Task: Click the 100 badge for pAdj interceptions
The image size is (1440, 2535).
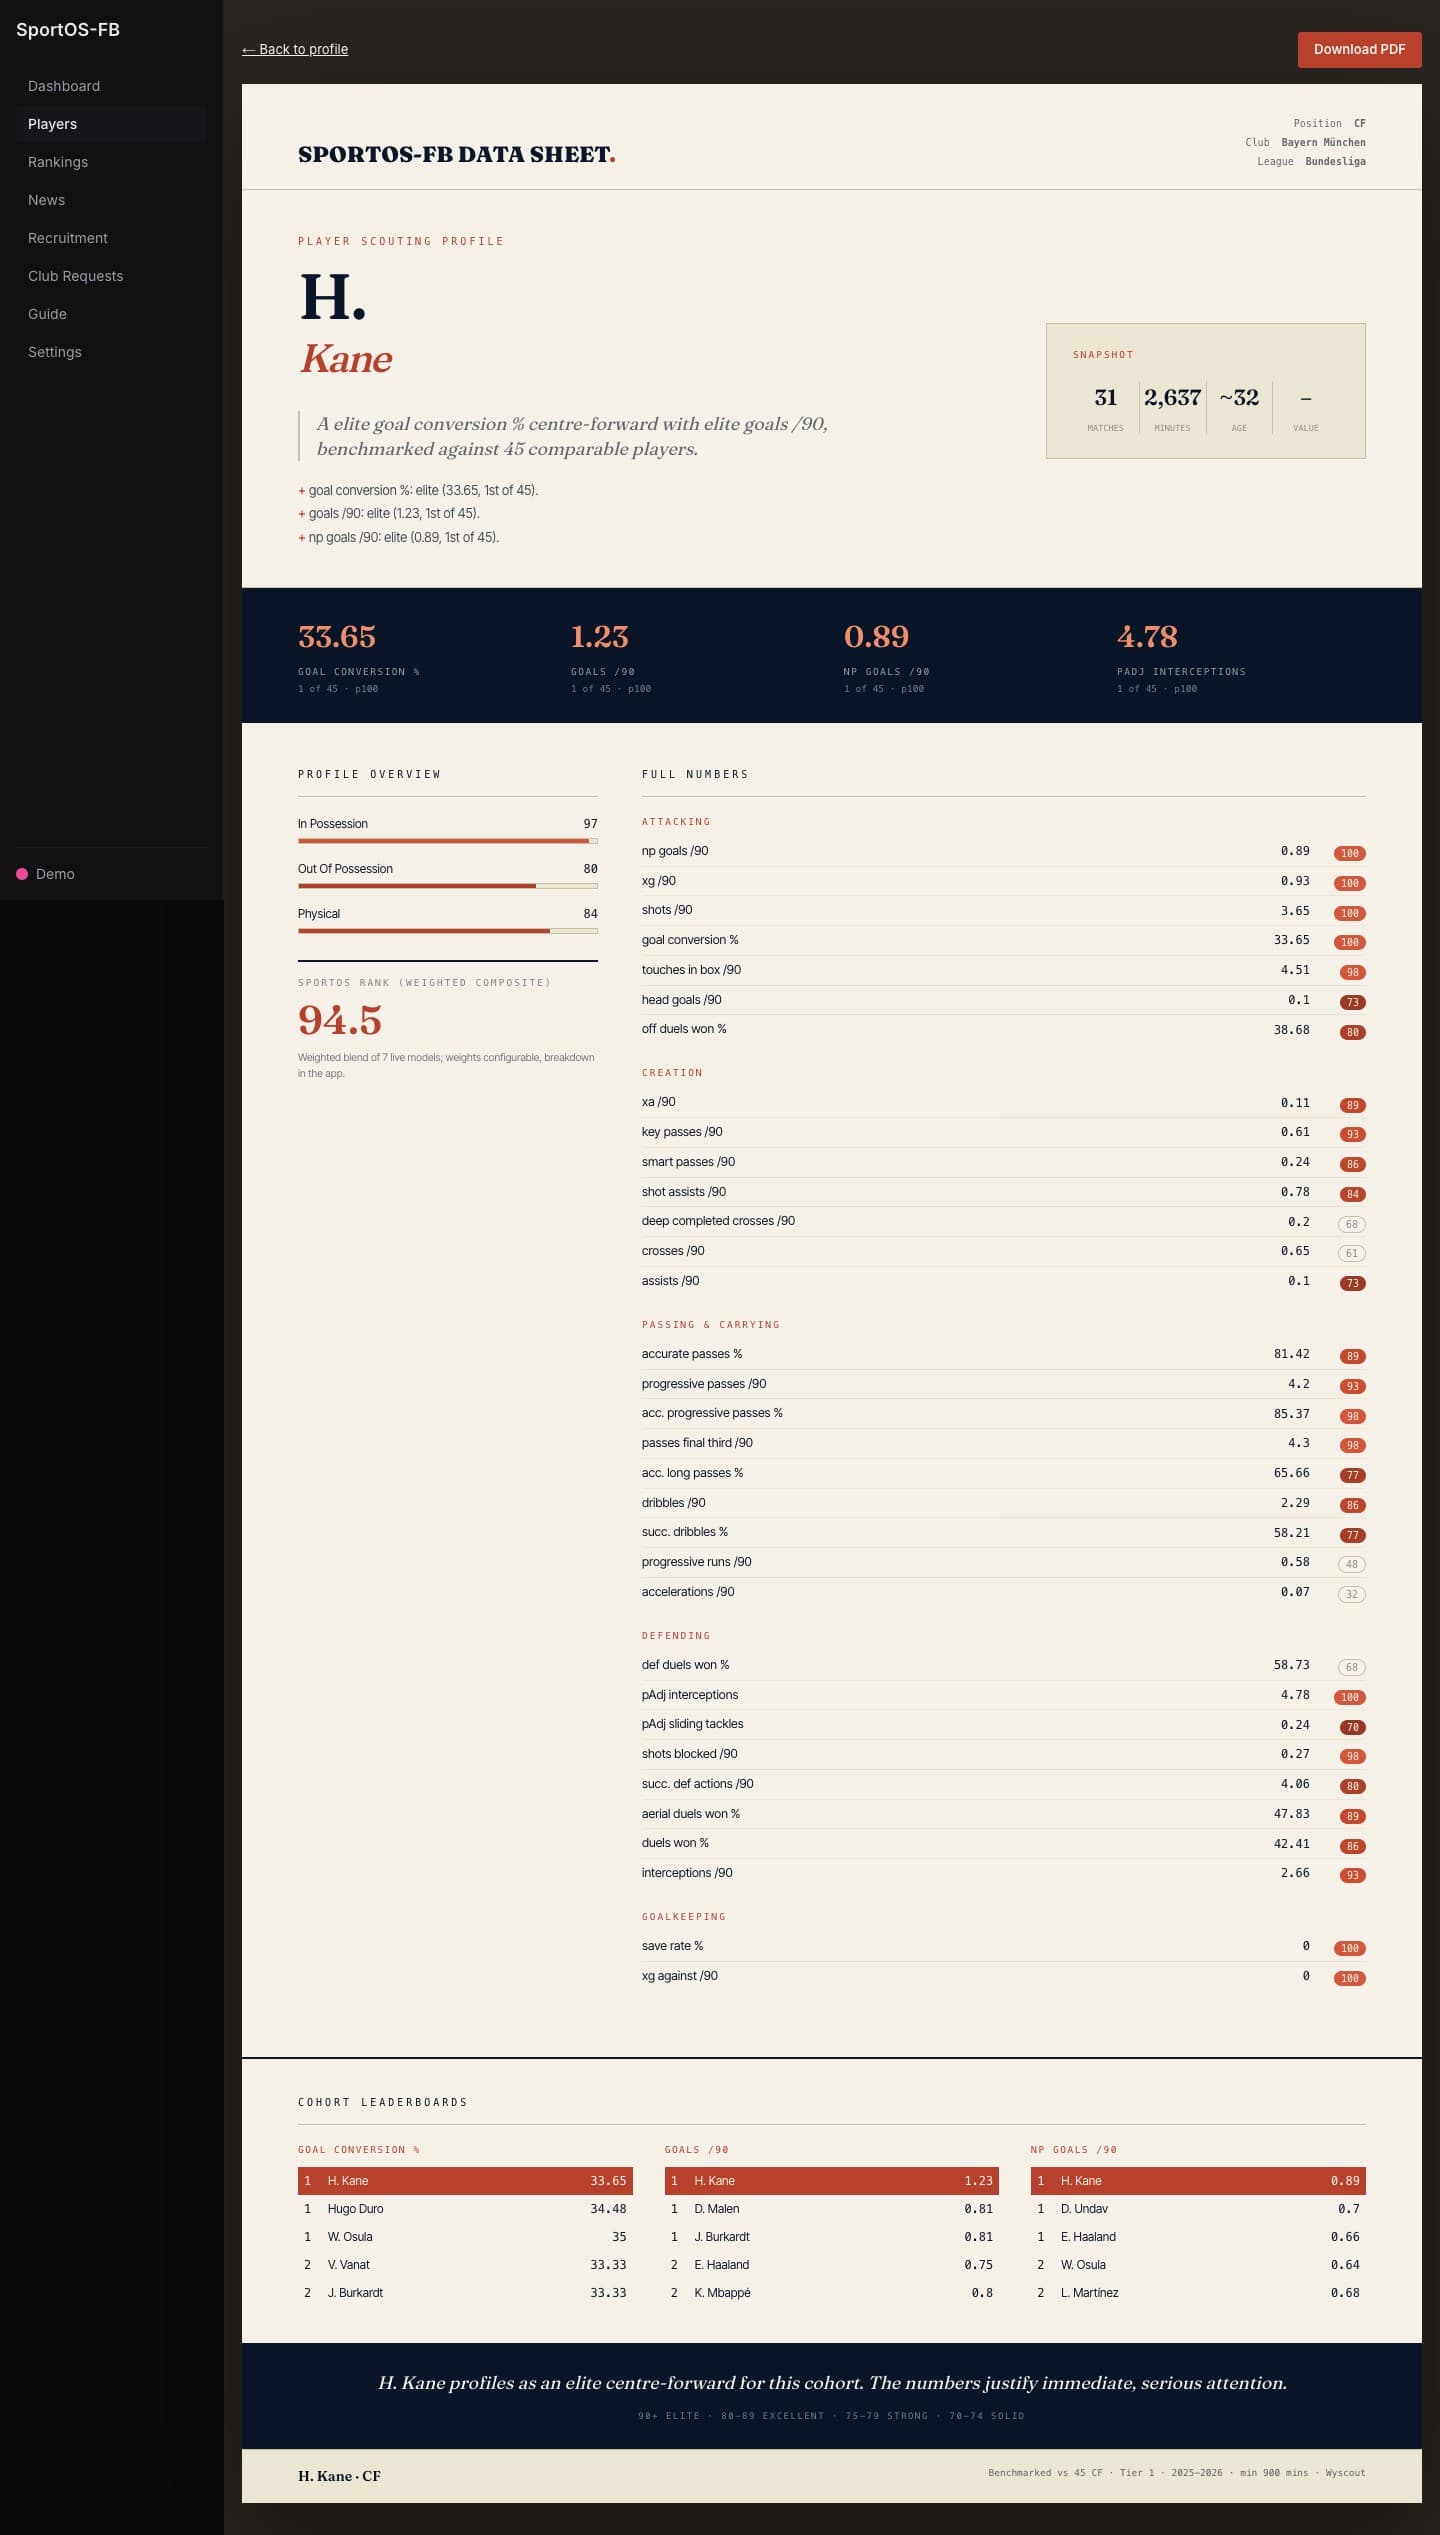Action: [x=1349, y=1697]
